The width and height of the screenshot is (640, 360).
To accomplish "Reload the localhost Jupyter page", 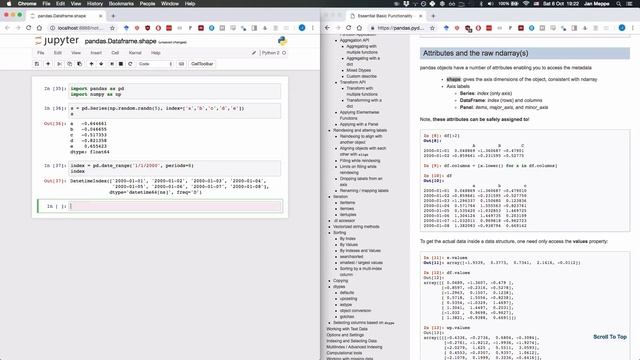I will coord(29,28).
